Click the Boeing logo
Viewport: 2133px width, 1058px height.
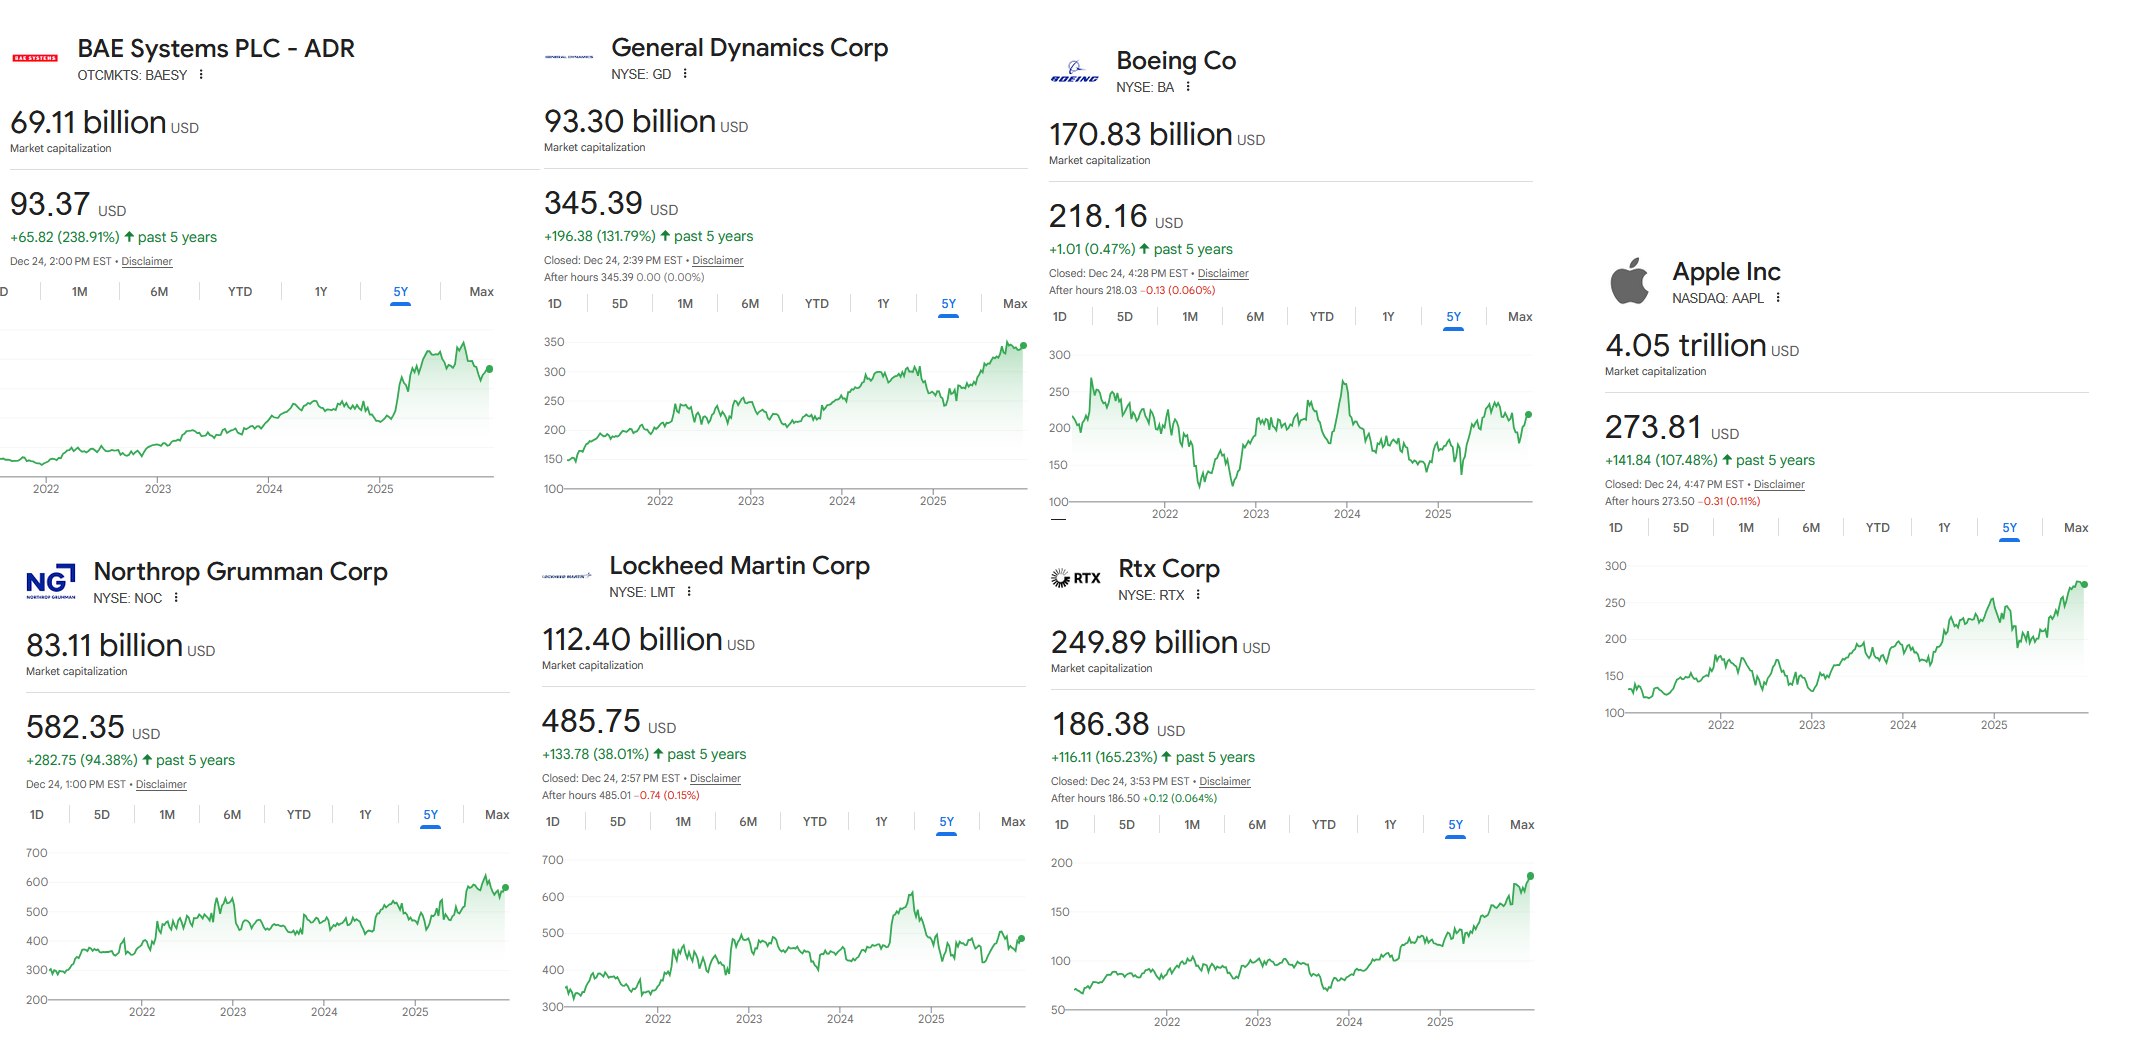click(x=1074, y=71)
